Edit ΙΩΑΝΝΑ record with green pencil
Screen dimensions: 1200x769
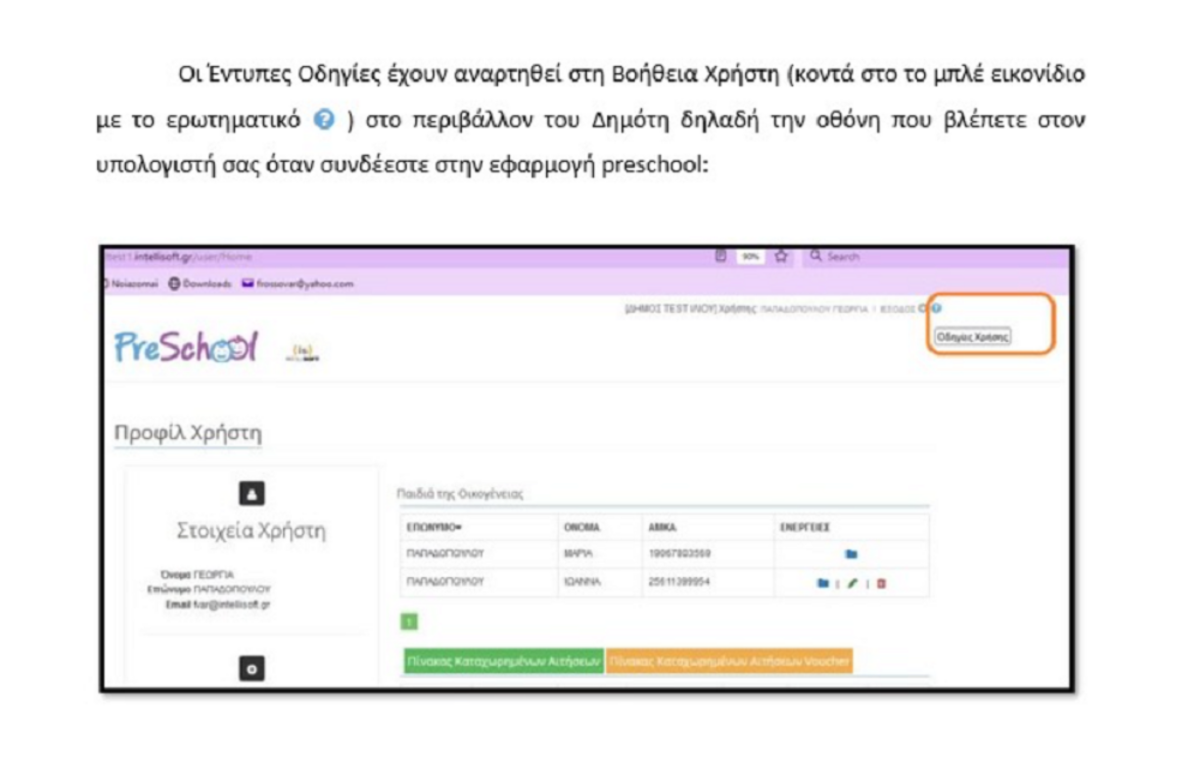(851, 583)
